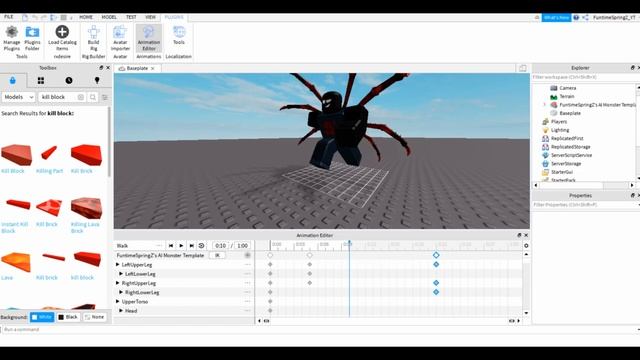
Task: Open the FuntimeSpringZ_YT account name
Action: tap(614, 18)
